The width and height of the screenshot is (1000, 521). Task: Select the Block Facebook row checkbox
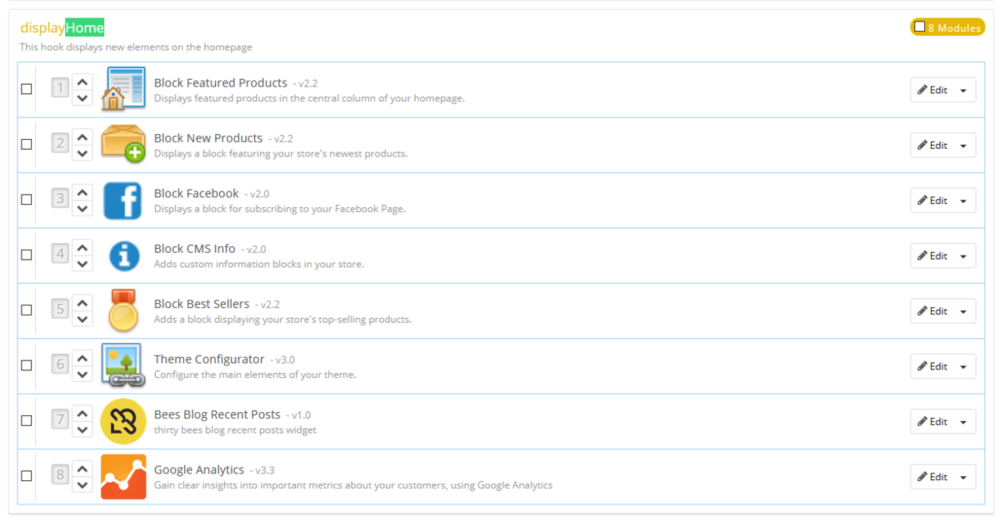tap(27, 200)
